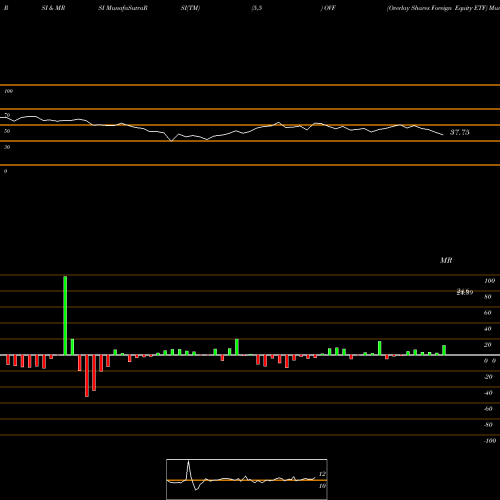Click the MR axis label 60
The image size is (500, 500).
[487, 313]
